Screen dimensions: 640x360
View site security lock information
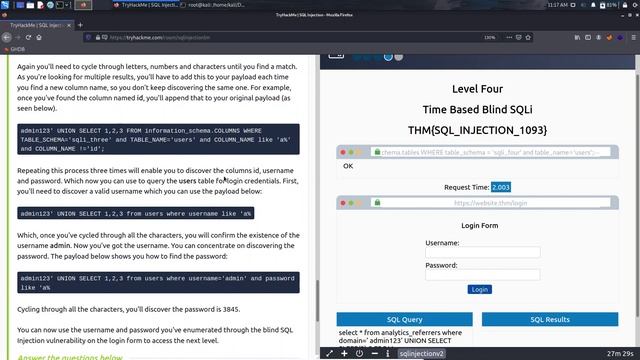98,38
